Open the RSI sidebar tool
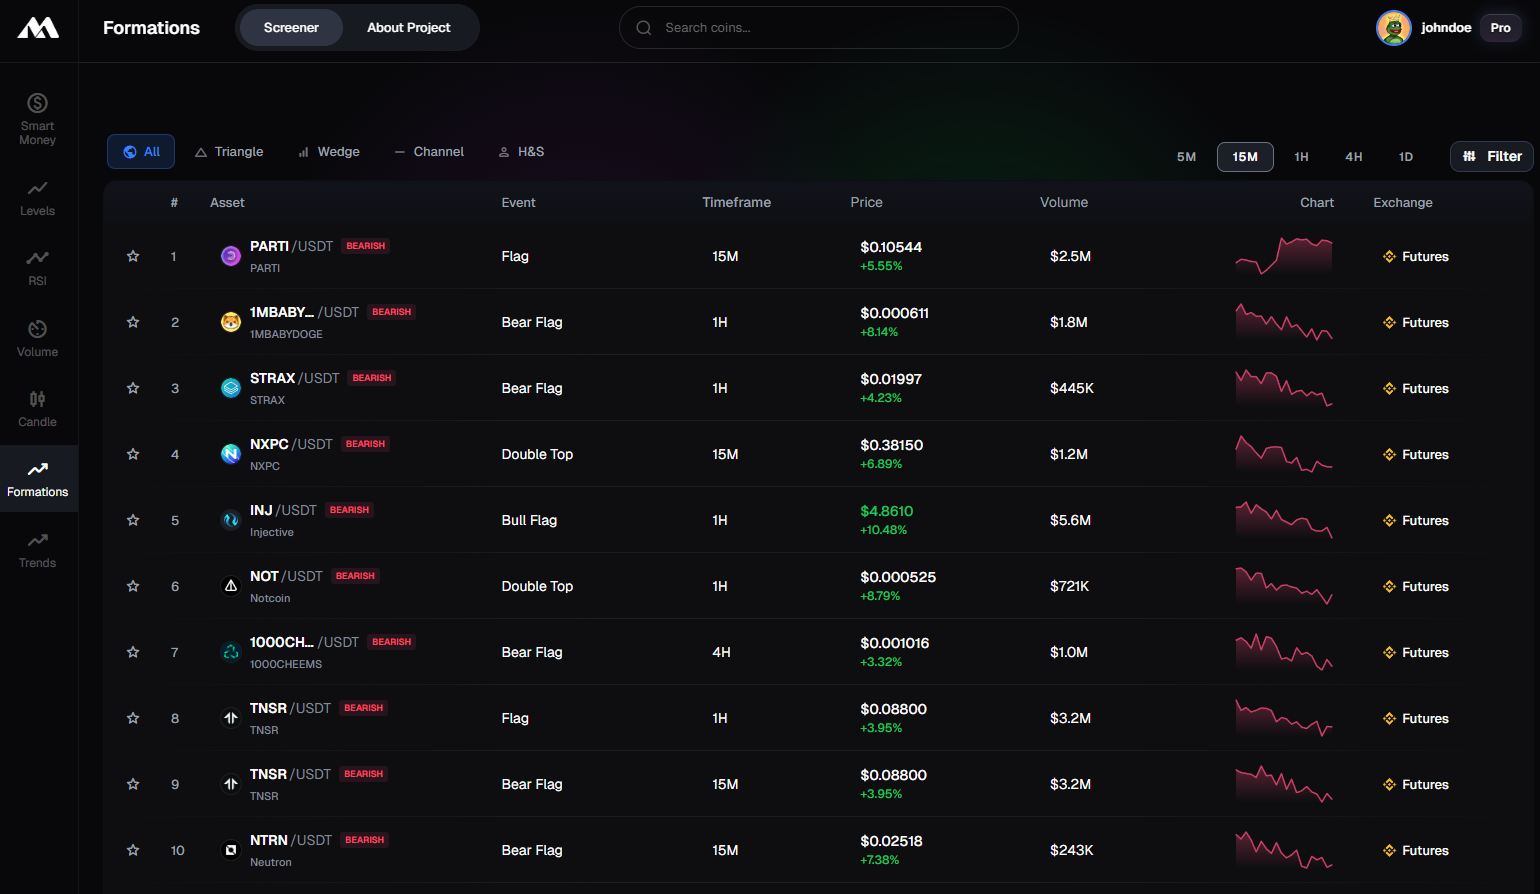Screen dimensions: 1540x894 [37, 268]
